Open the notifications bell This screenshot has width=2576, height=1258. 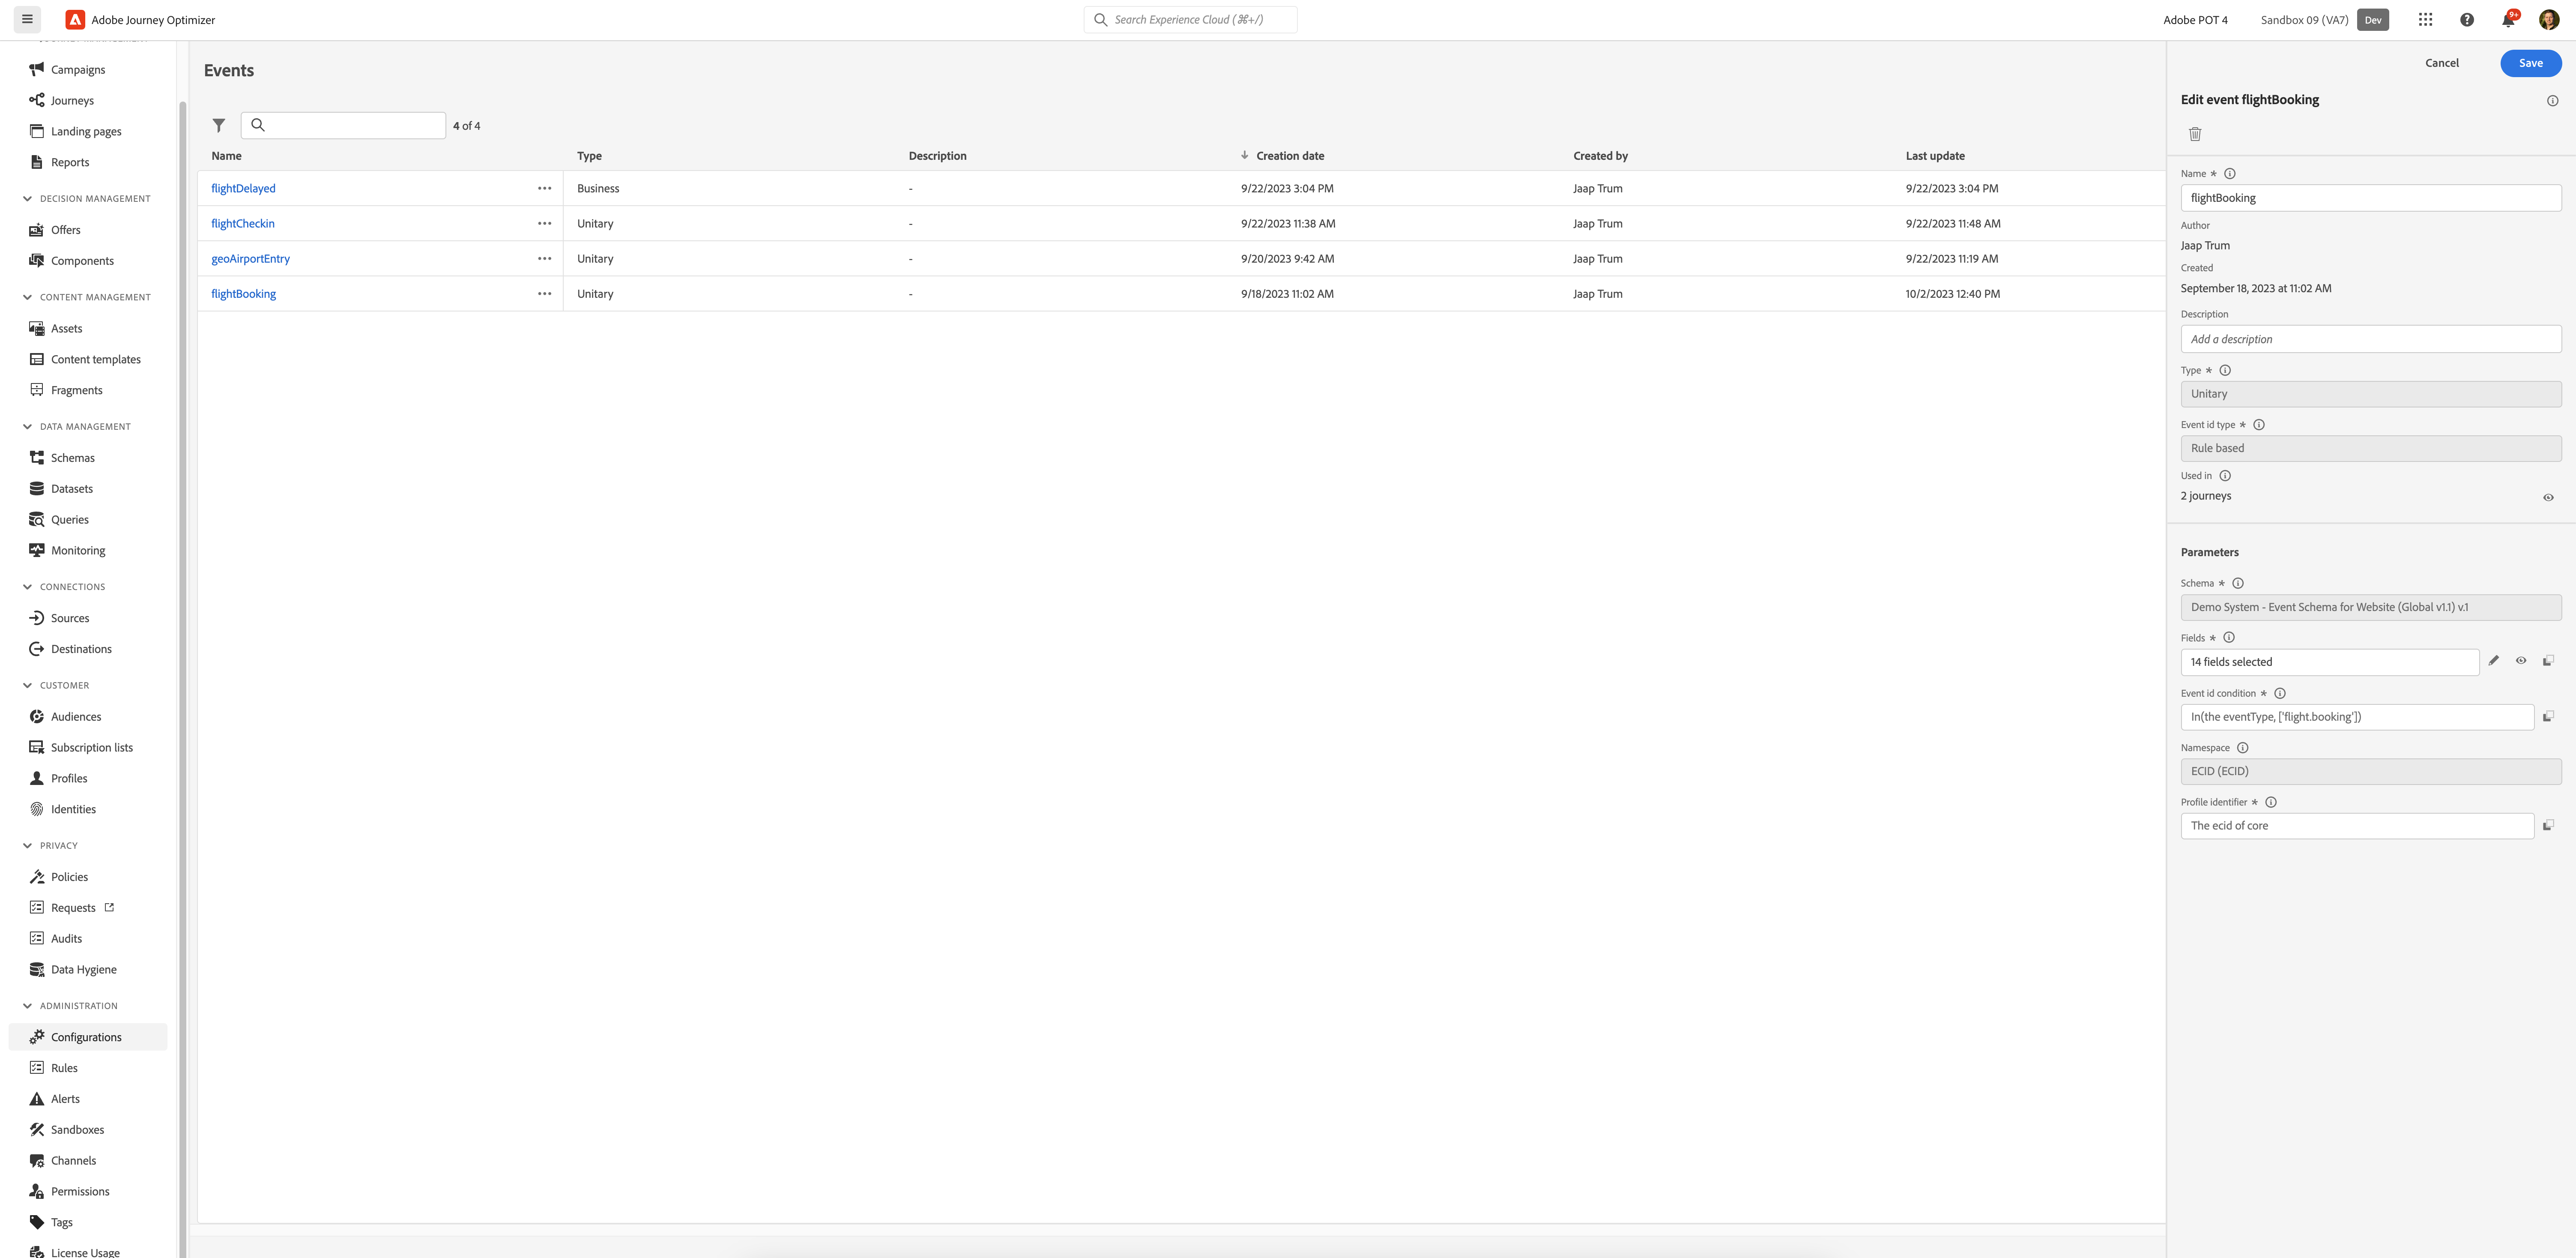[x=2508, y=20]
